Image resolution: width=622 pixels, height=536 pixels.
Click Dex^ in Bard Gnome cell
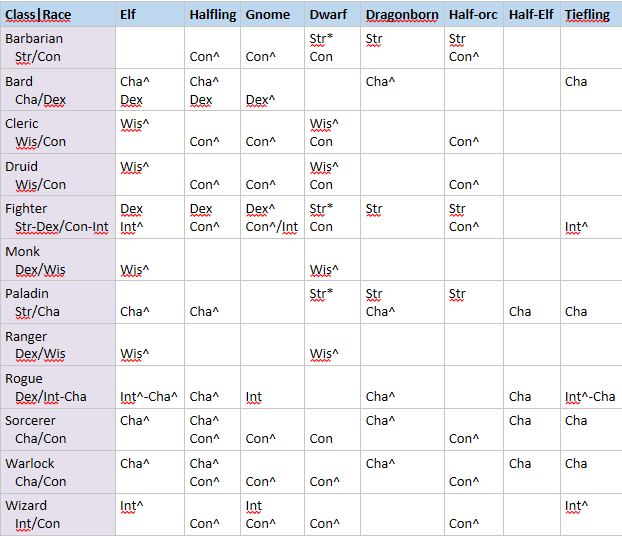point(260,100)
